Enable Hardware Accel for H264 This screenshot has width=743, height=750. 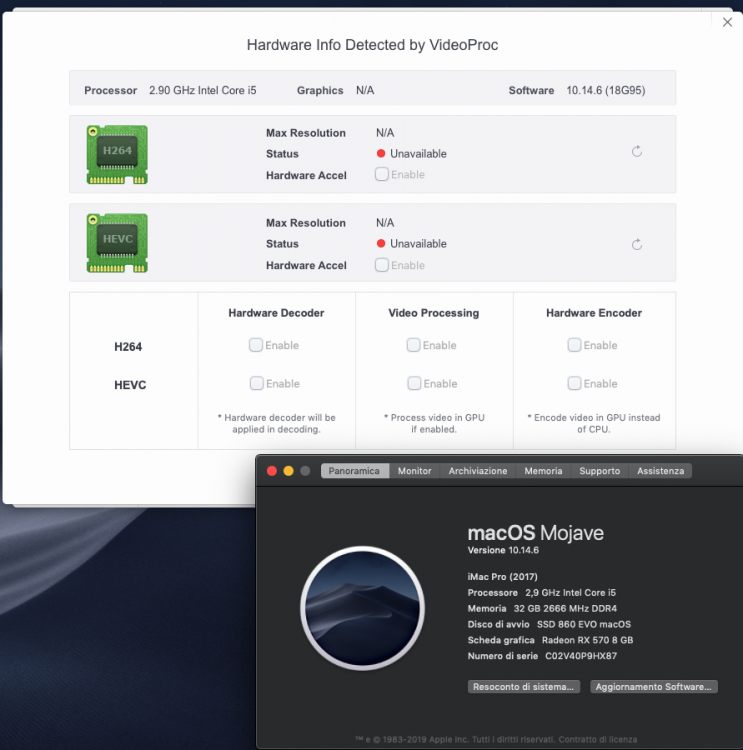(x=382, y=174)
